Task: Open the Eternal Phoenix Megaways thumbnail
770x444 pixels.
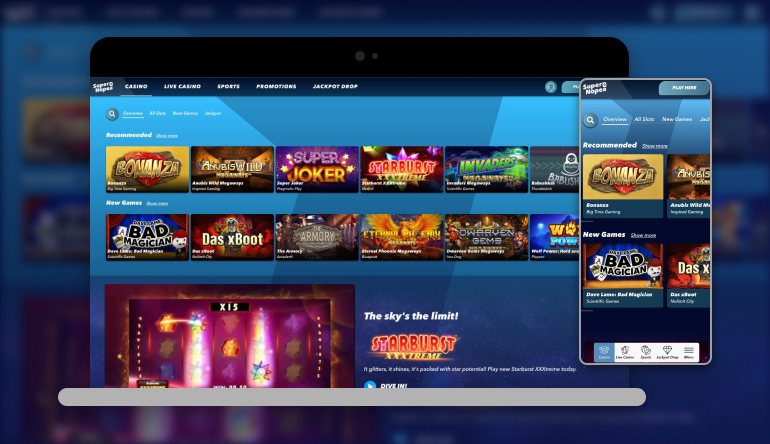Action: coord(402,237)
